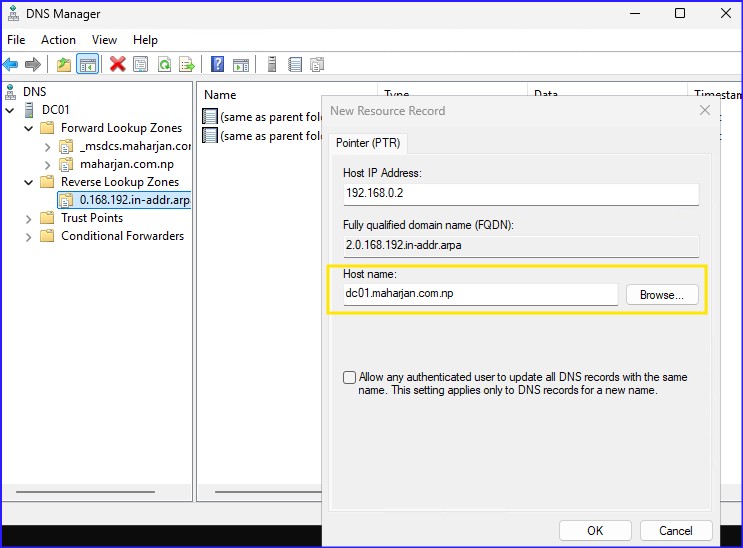Click the server tower icon in toolbar
The height and width of the screenshot is (548, 743).
coord(271,65)
